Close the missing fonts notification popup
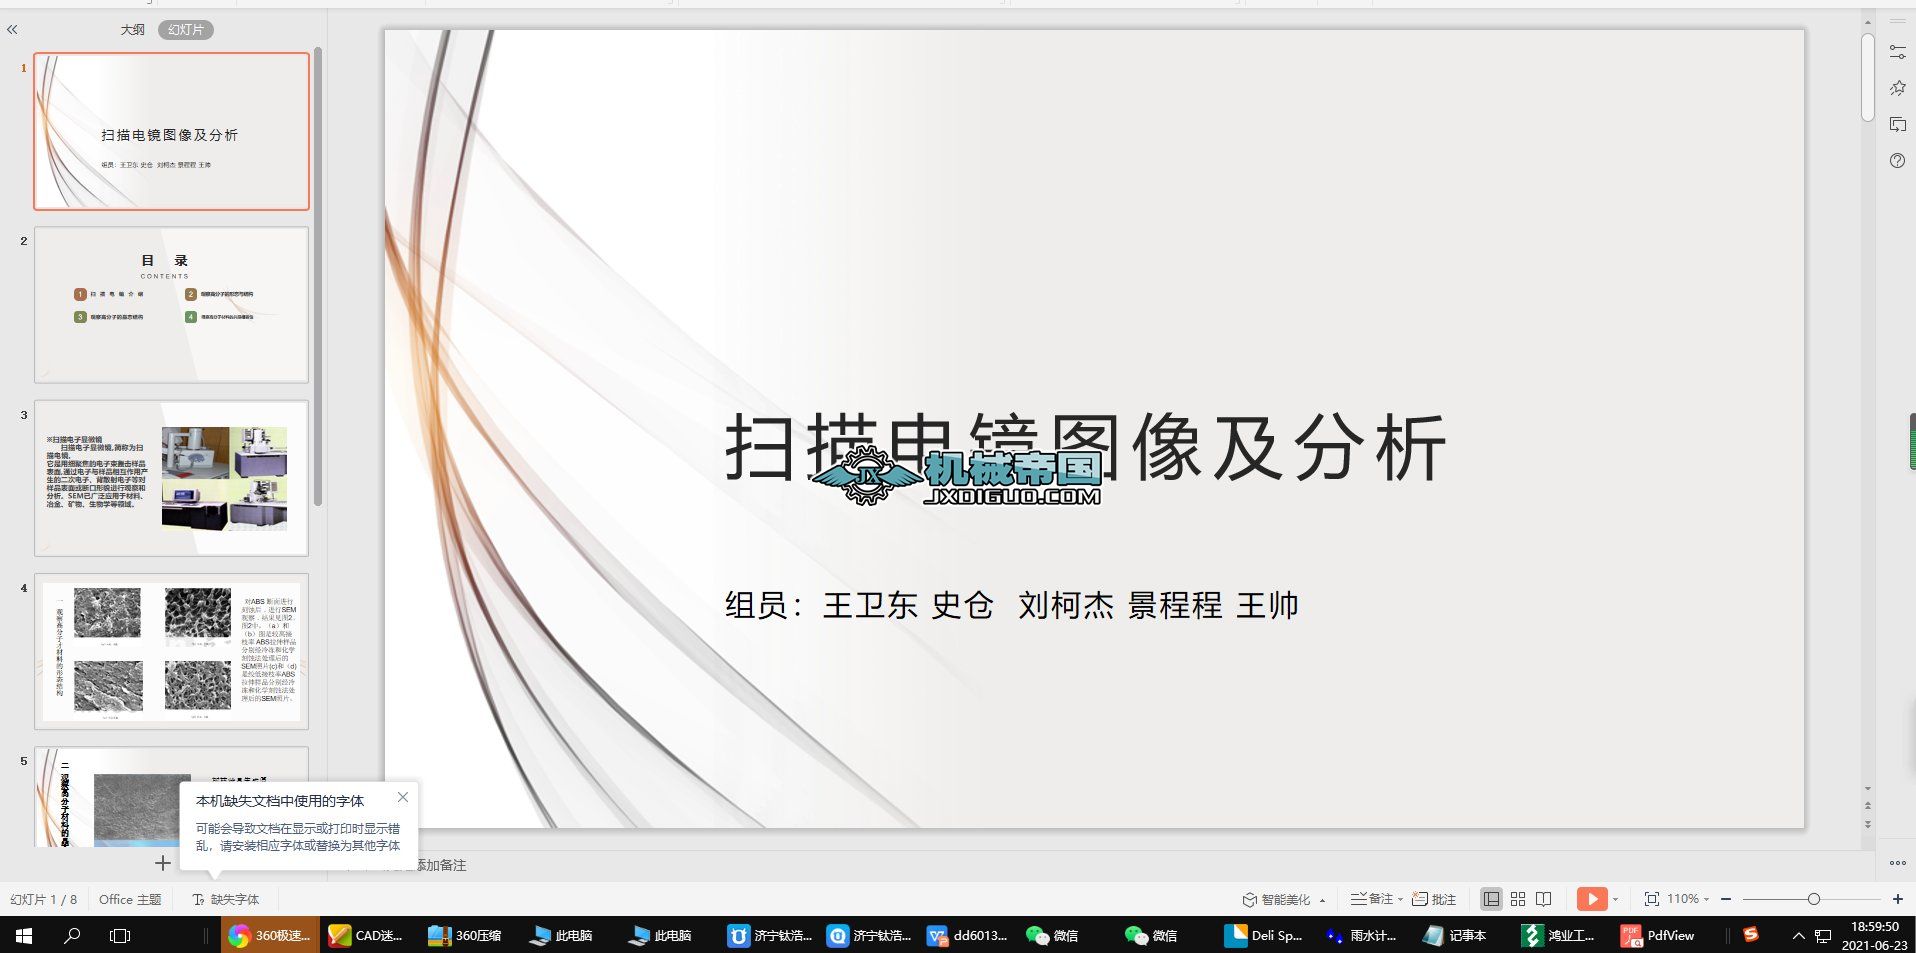The image size is (1916, 953). coord(402,797)
